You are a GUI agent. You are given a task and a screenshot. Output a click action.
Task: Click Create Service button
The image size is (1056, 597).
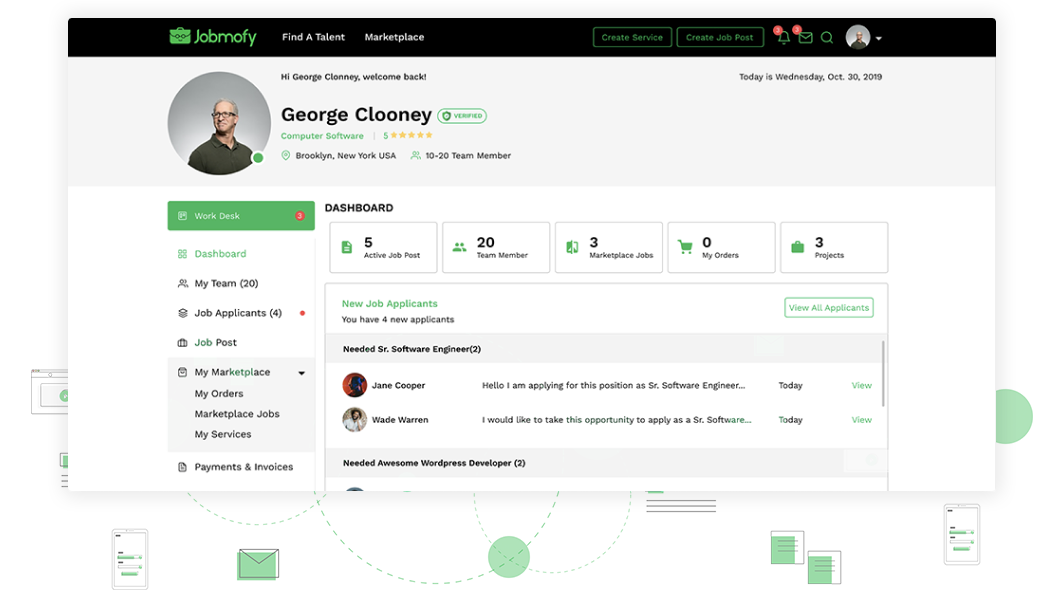(x=632, y=37)
